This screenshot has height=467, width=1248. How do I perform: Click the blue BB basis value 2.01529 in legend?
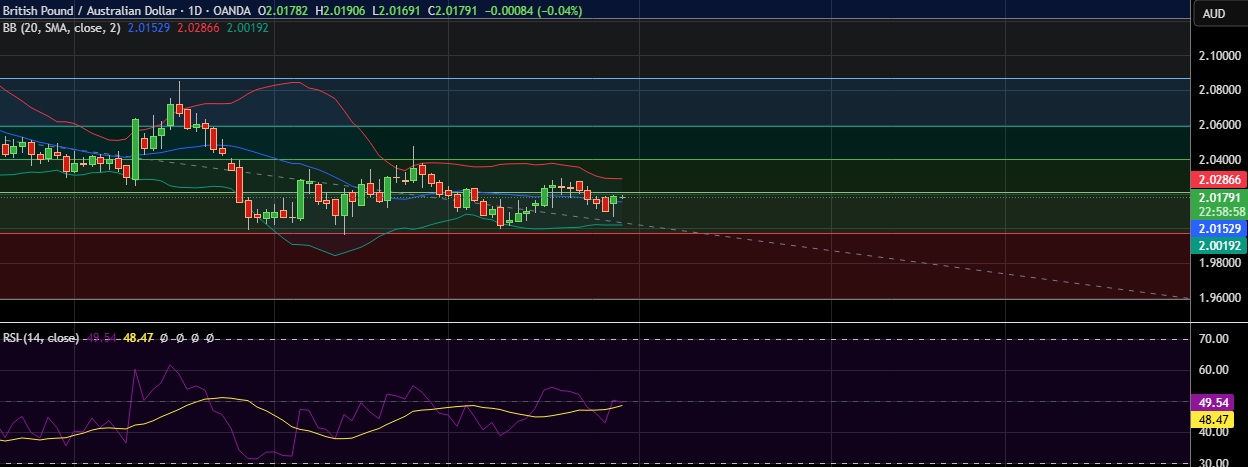[148, 28]
